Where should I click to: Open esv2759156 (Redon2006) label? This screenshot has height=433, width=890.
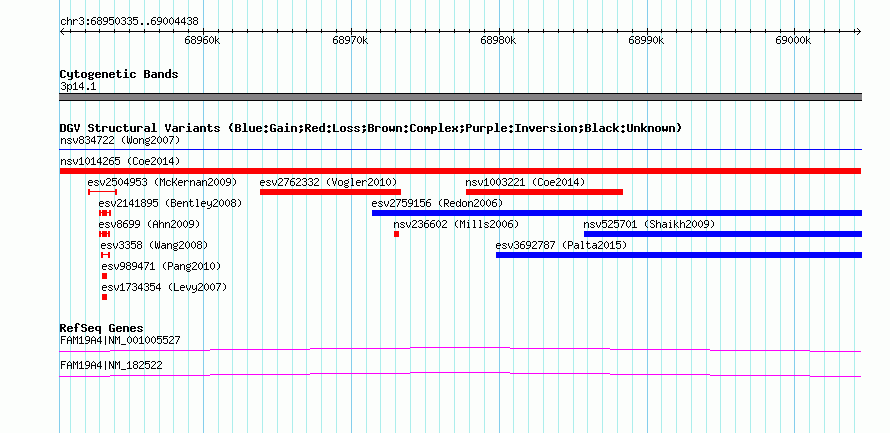(437, 203)
